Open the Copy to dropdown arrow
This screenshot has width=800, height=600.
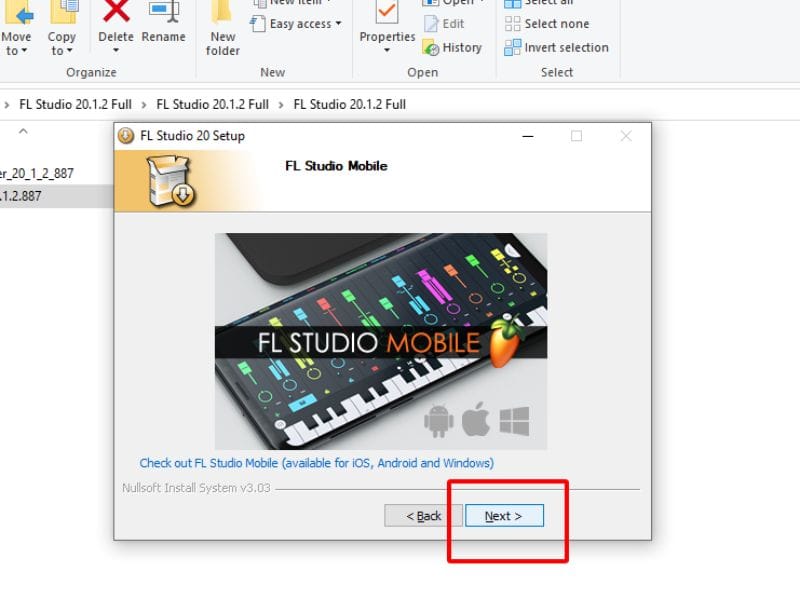click(69, 51)
